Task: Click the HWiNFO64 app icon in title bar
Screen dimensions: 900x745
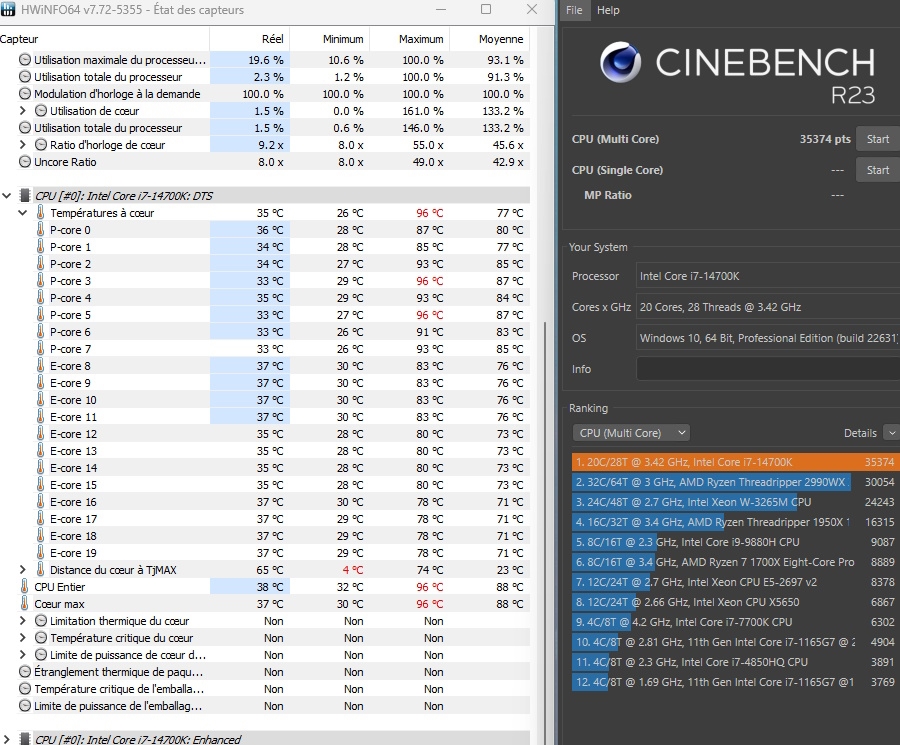Action: 8,9
